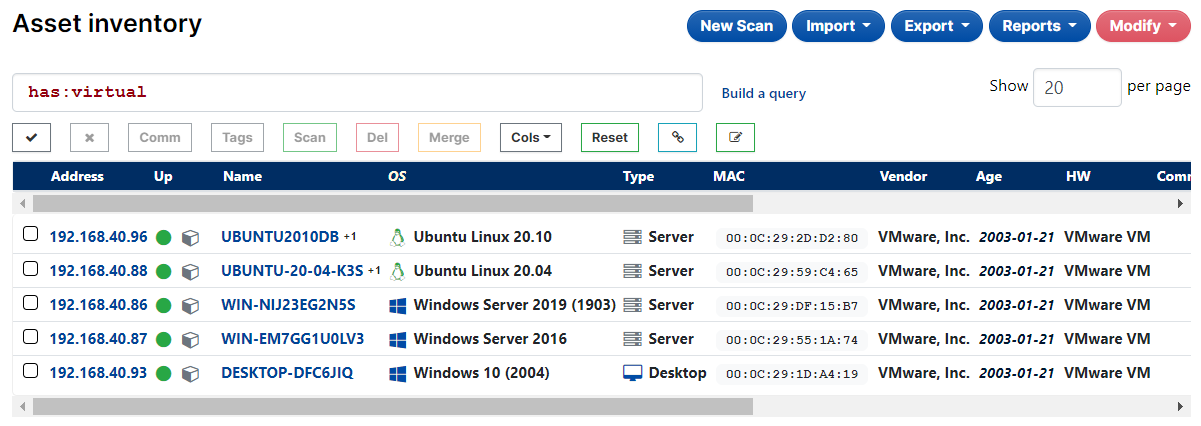The width and height of the screenshot is (1201, 426).
Task: Open the Import dropdown
Action: point(838,26)
